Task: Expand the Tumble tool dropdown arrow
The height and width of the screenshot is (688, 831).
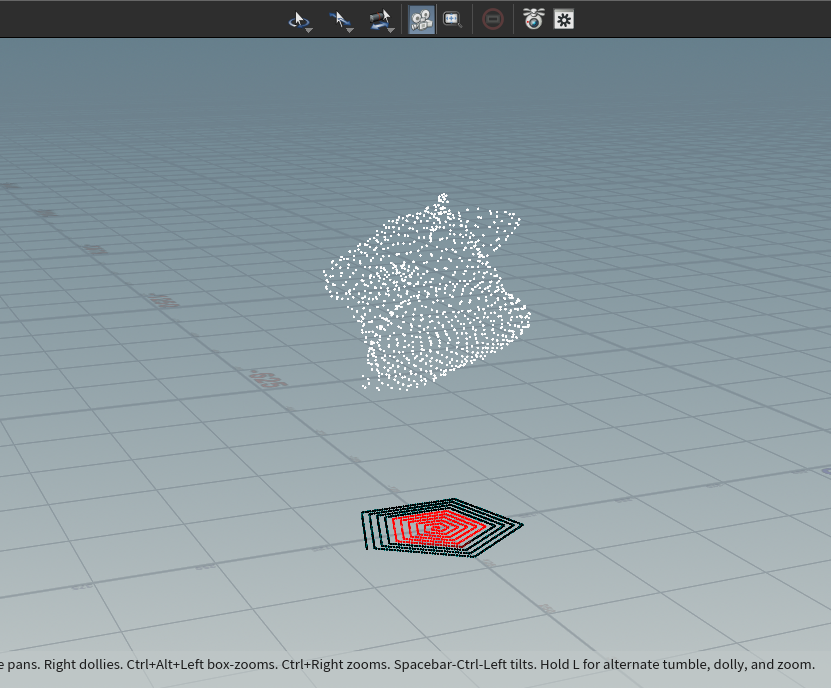Action: point(309,30)
